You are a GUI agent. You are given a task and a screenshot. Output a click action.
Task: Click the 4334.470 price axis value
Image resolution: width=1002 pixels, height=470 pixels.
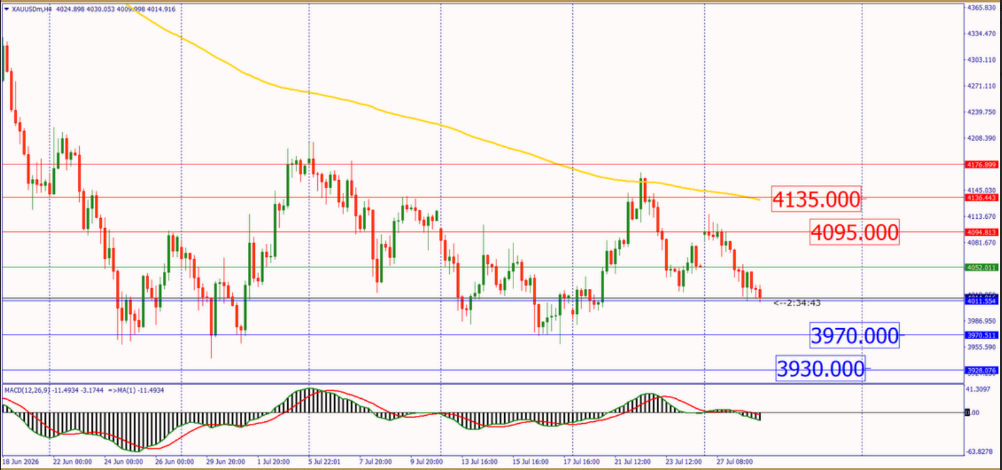(982, 33)
